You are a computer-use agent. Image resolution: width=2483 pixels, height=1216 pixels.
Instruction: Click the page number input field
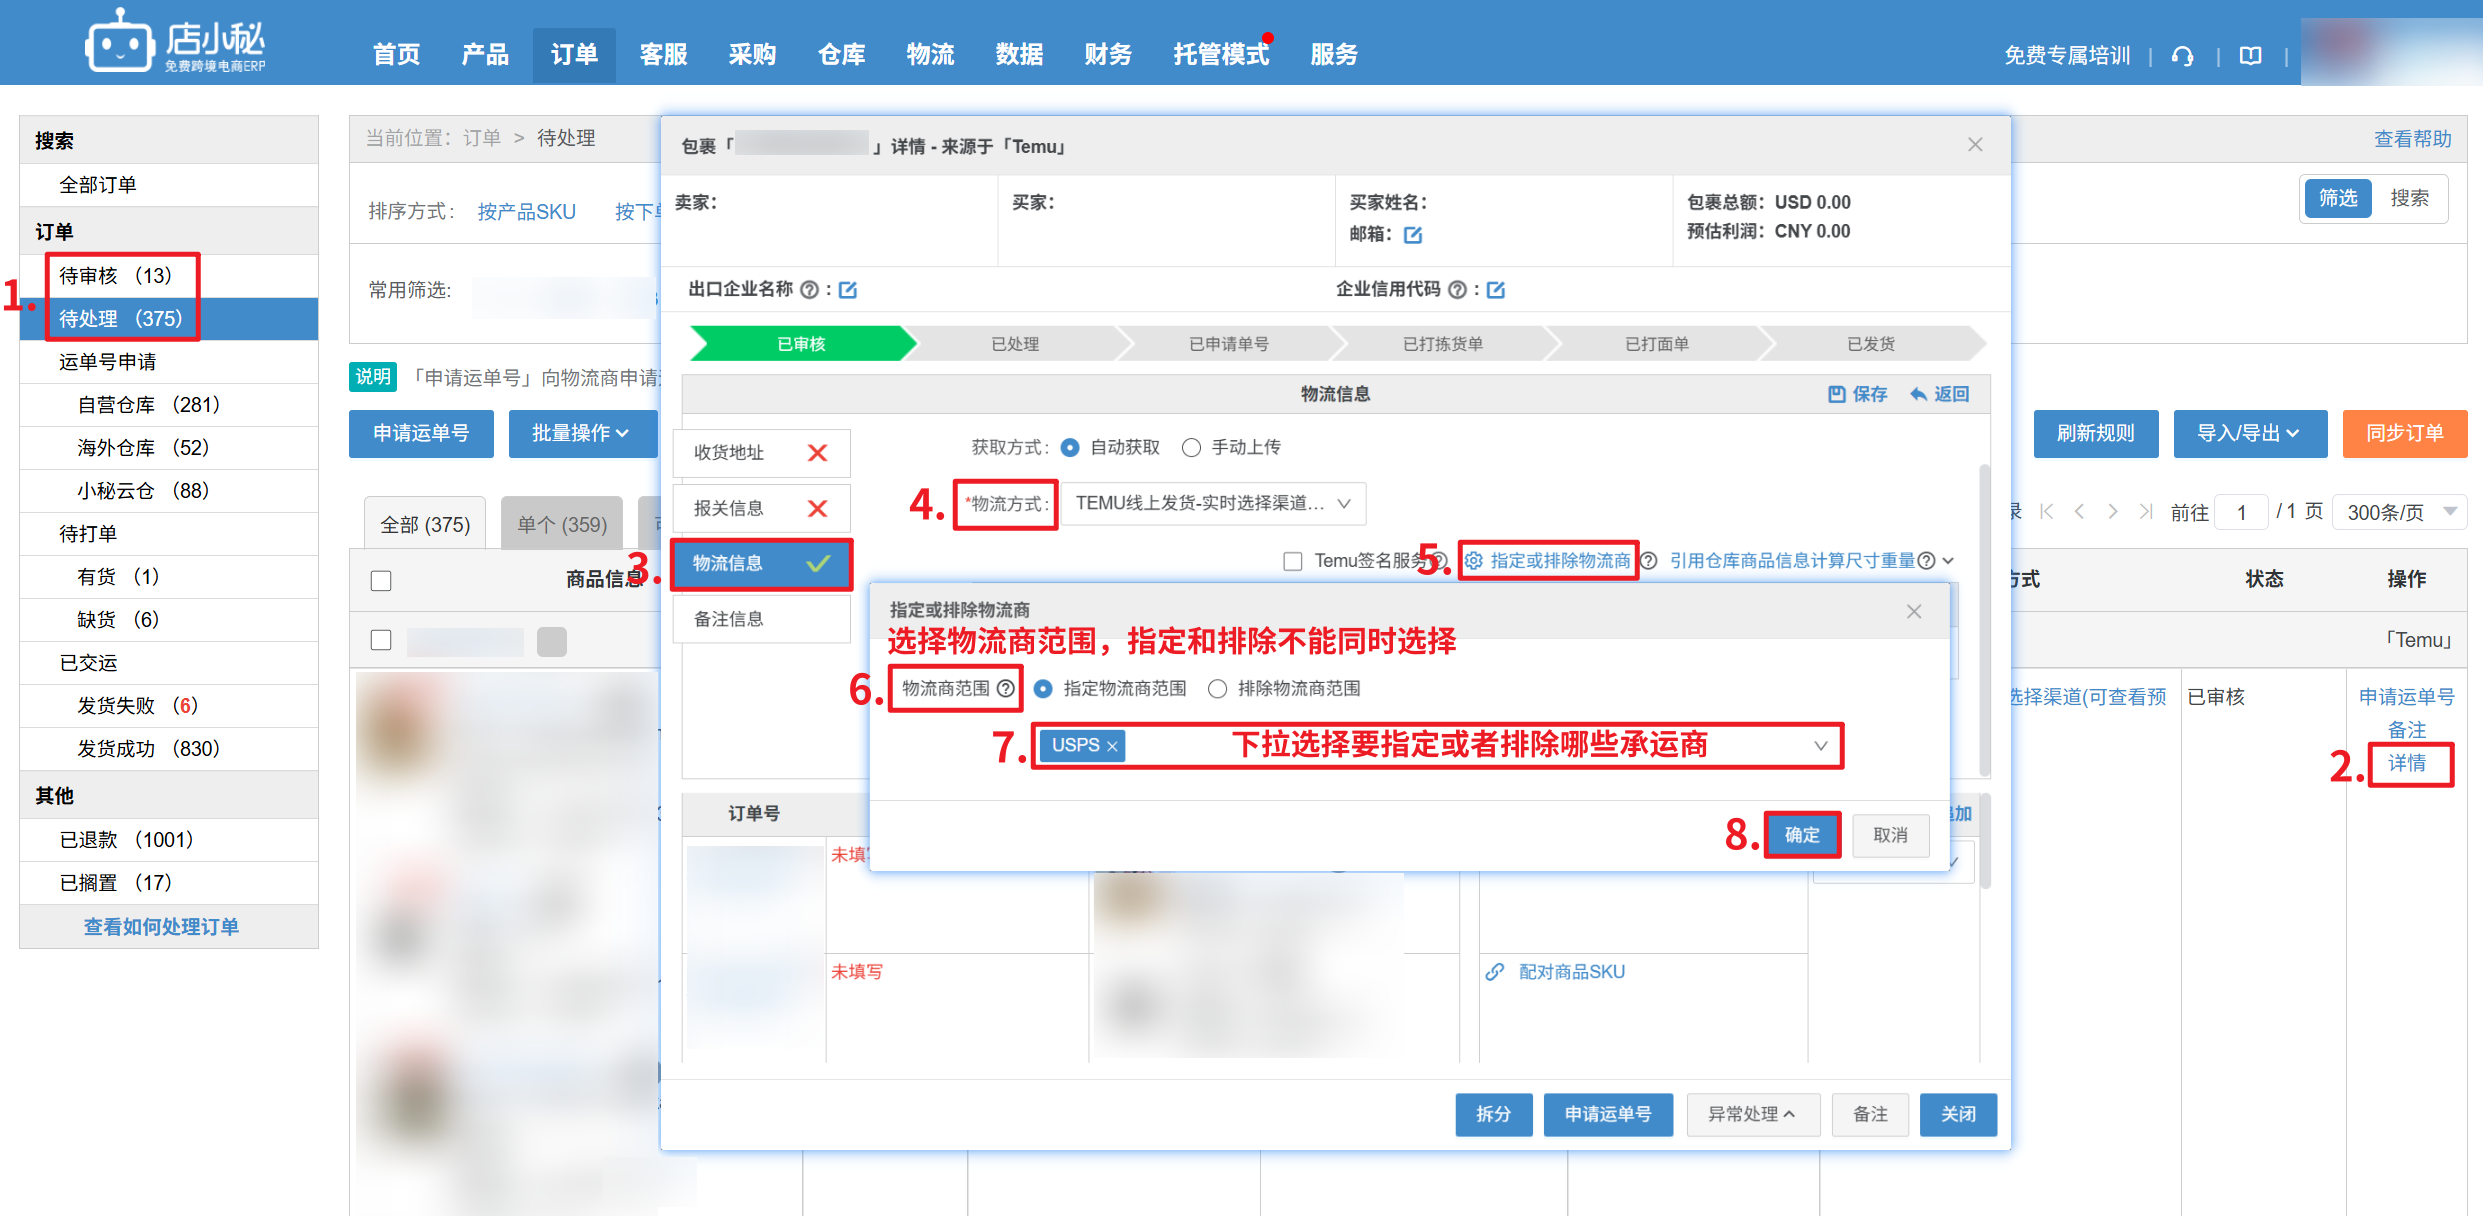pyautogui.click(x=2241, y=513)
